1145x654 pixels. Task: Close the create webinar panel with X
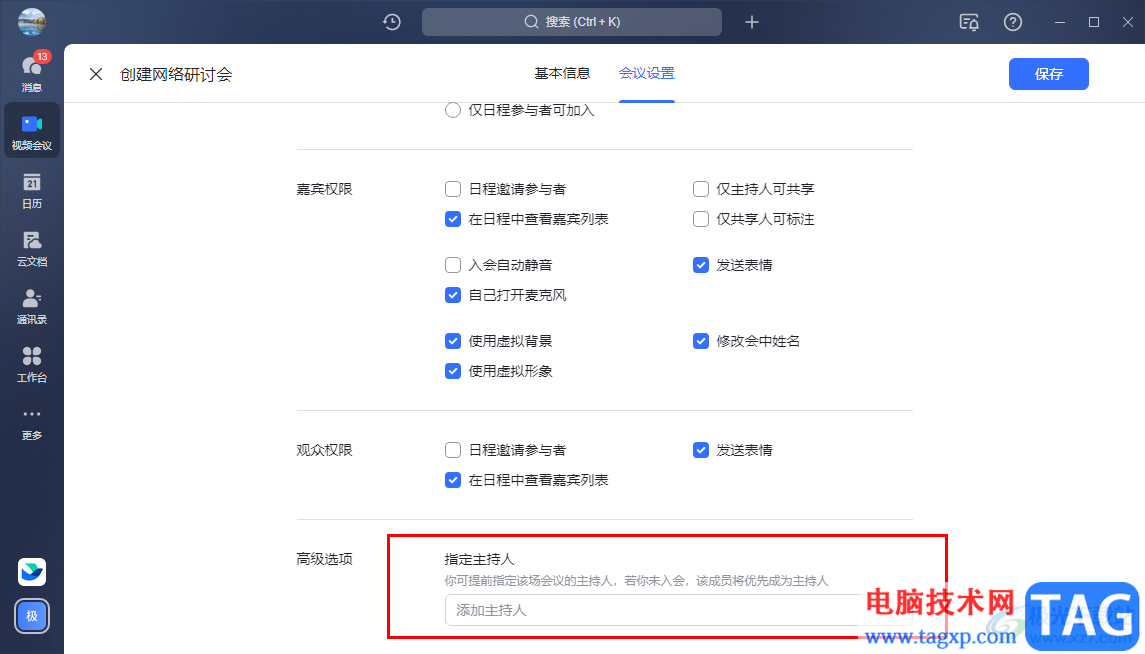[x=96, y=74]
